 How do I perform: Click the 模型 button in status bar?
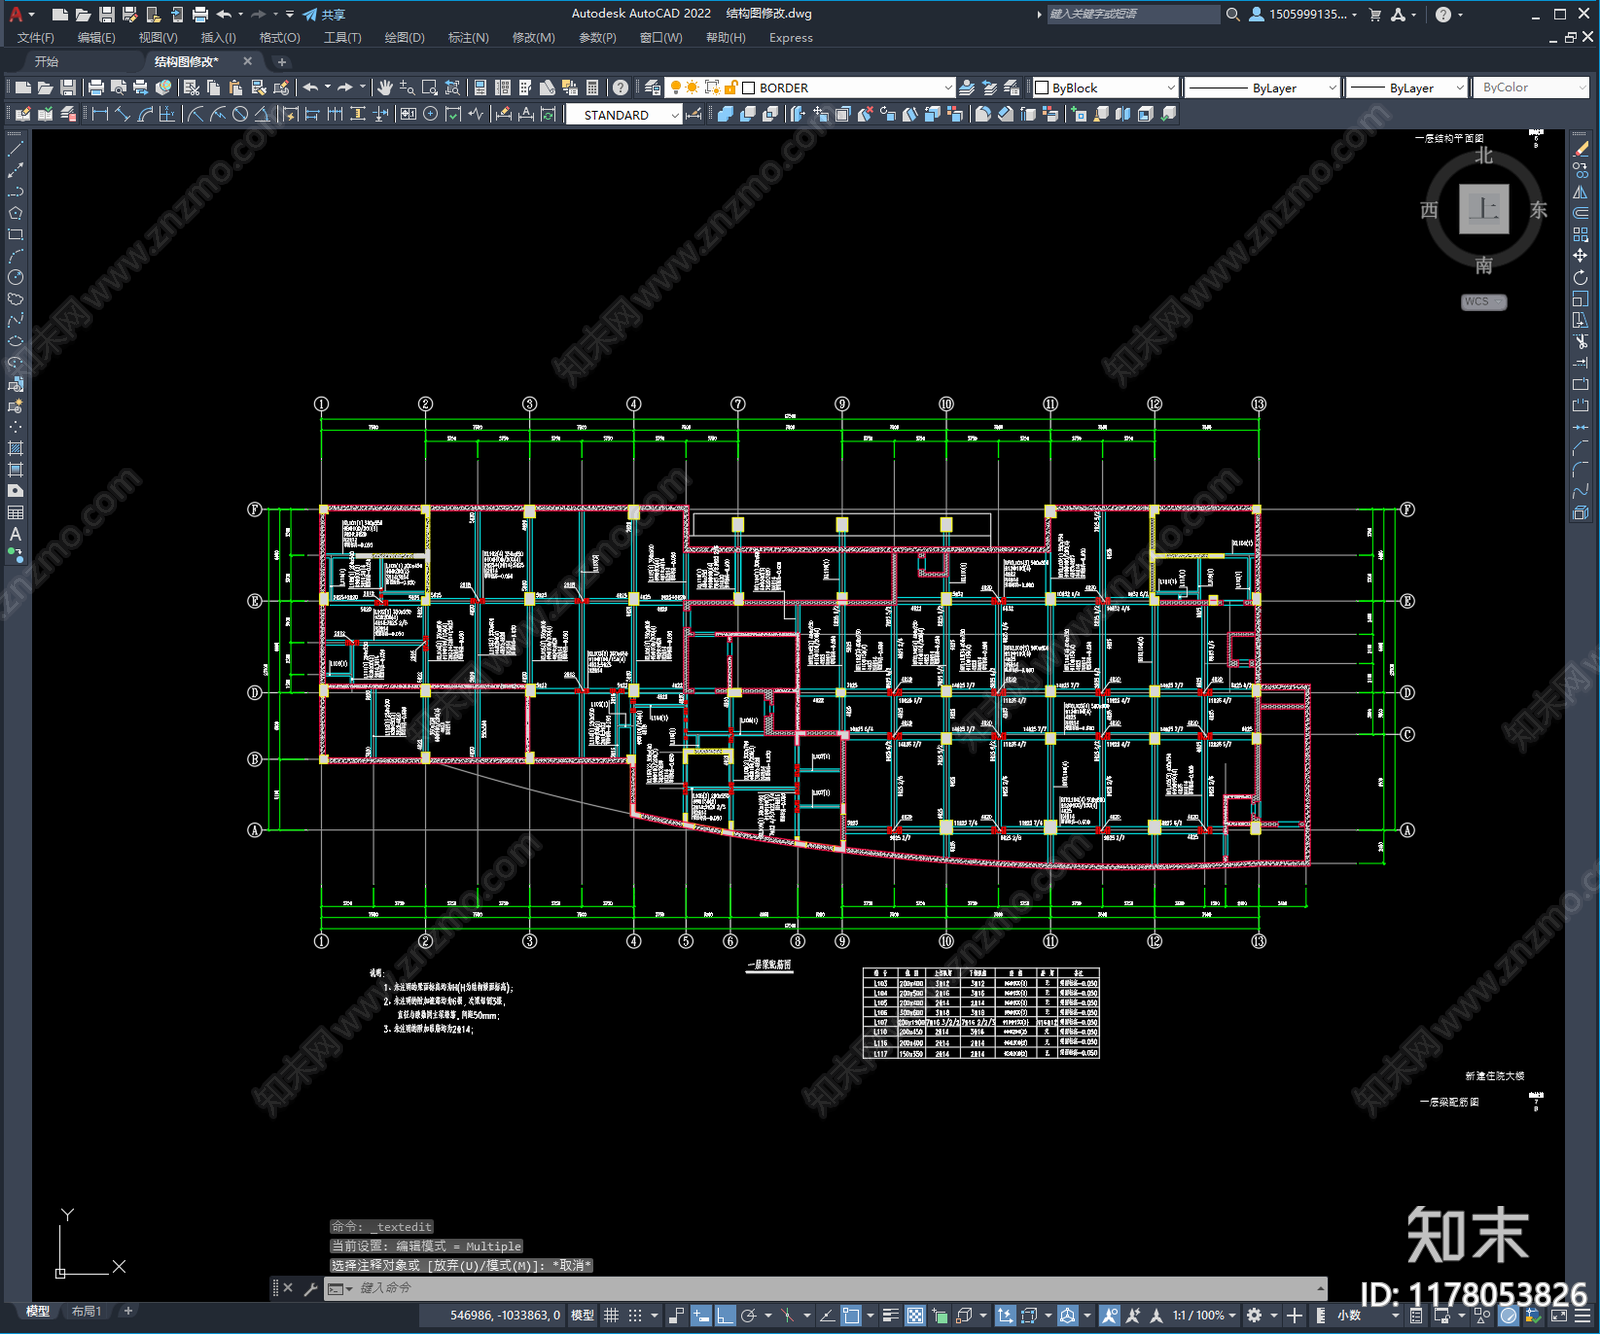click(582, 1315)
